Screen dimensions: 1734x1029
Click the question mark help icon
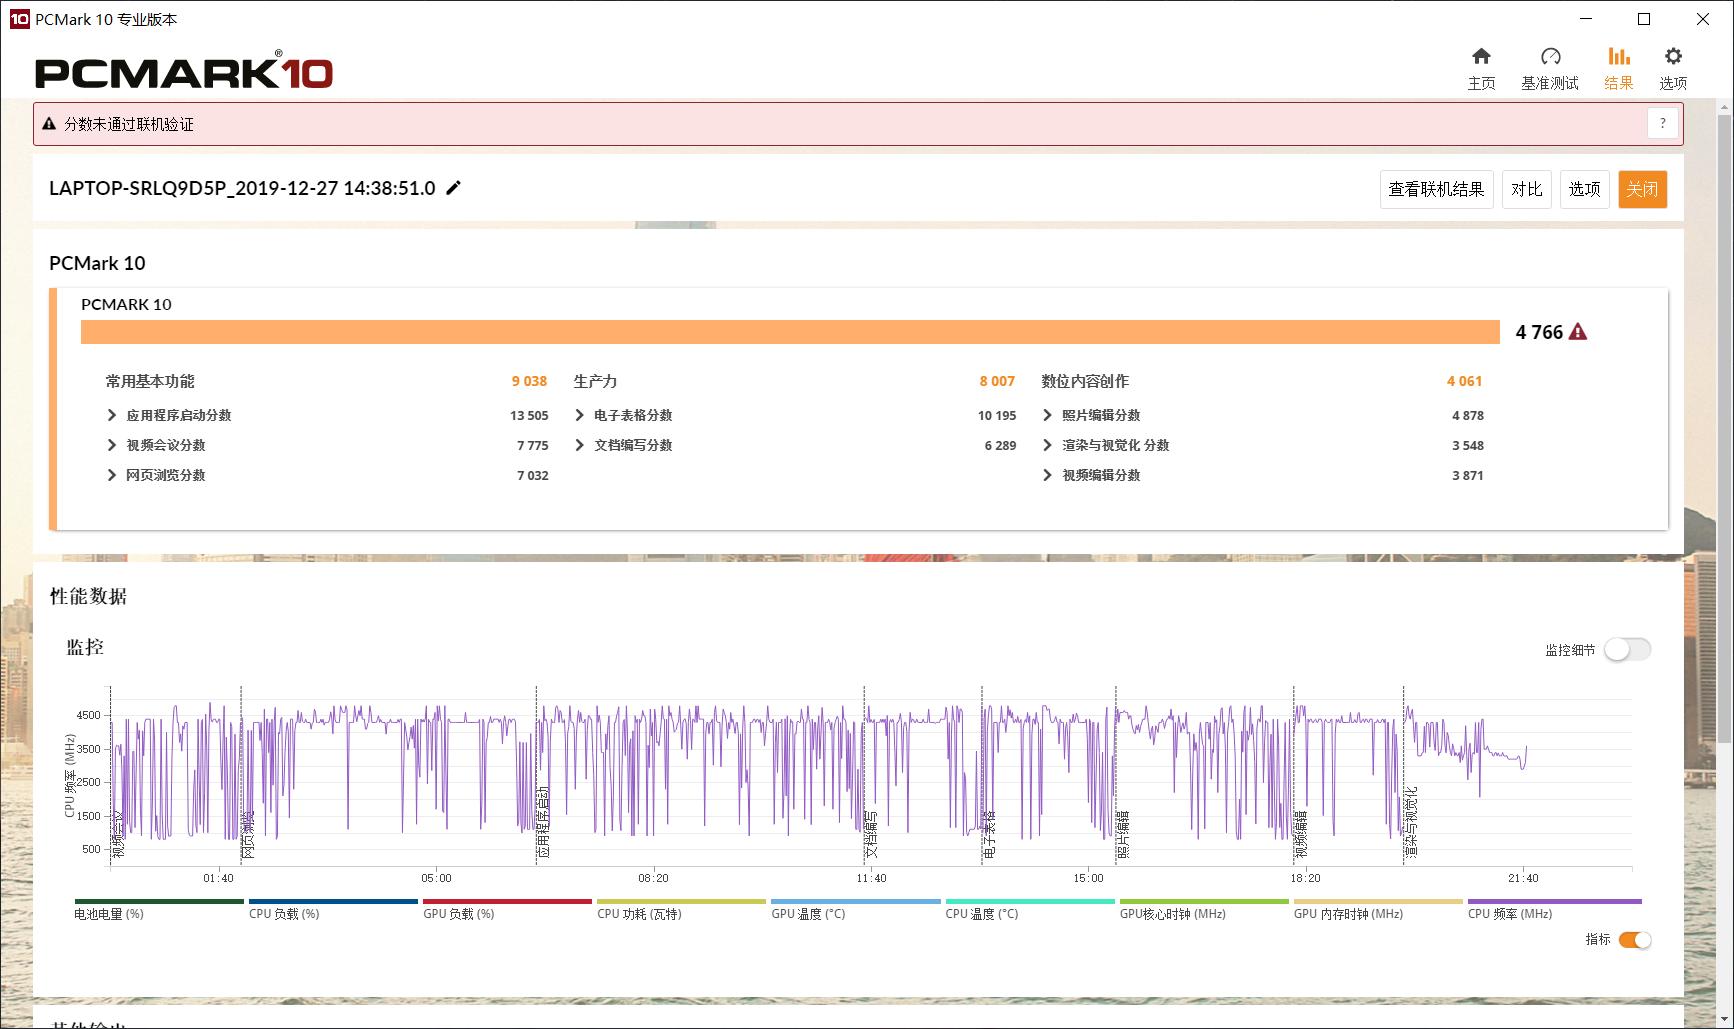click(1662, 123)
